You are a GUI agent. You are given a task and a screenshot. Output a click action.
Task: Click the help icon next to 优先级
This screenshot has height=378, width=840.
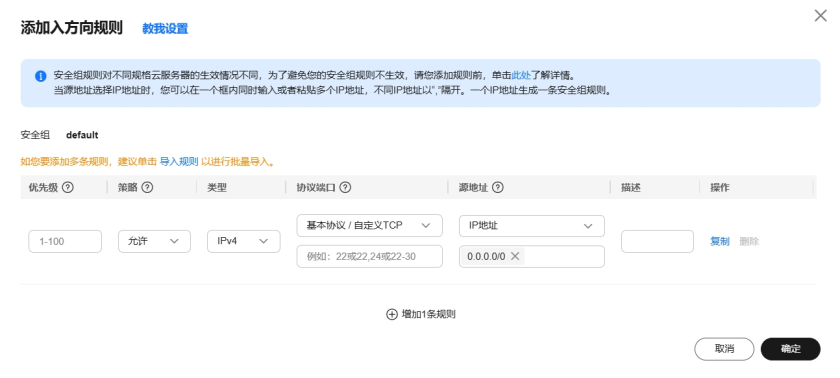(68, 188)
